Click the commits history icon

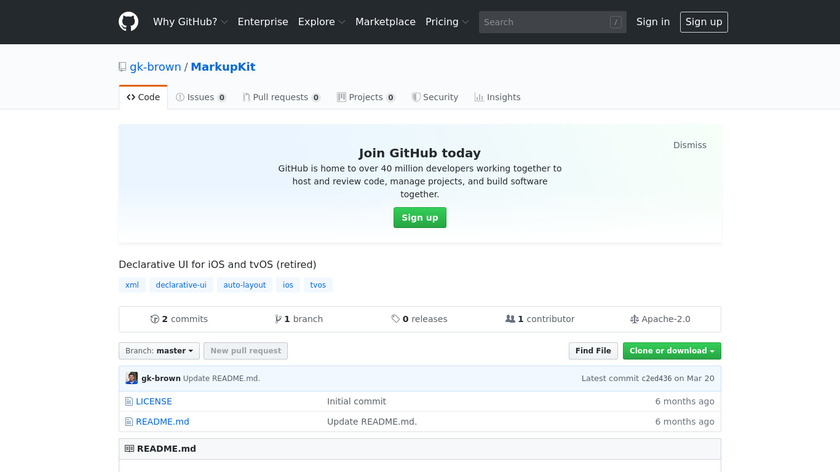coord(155,319)
